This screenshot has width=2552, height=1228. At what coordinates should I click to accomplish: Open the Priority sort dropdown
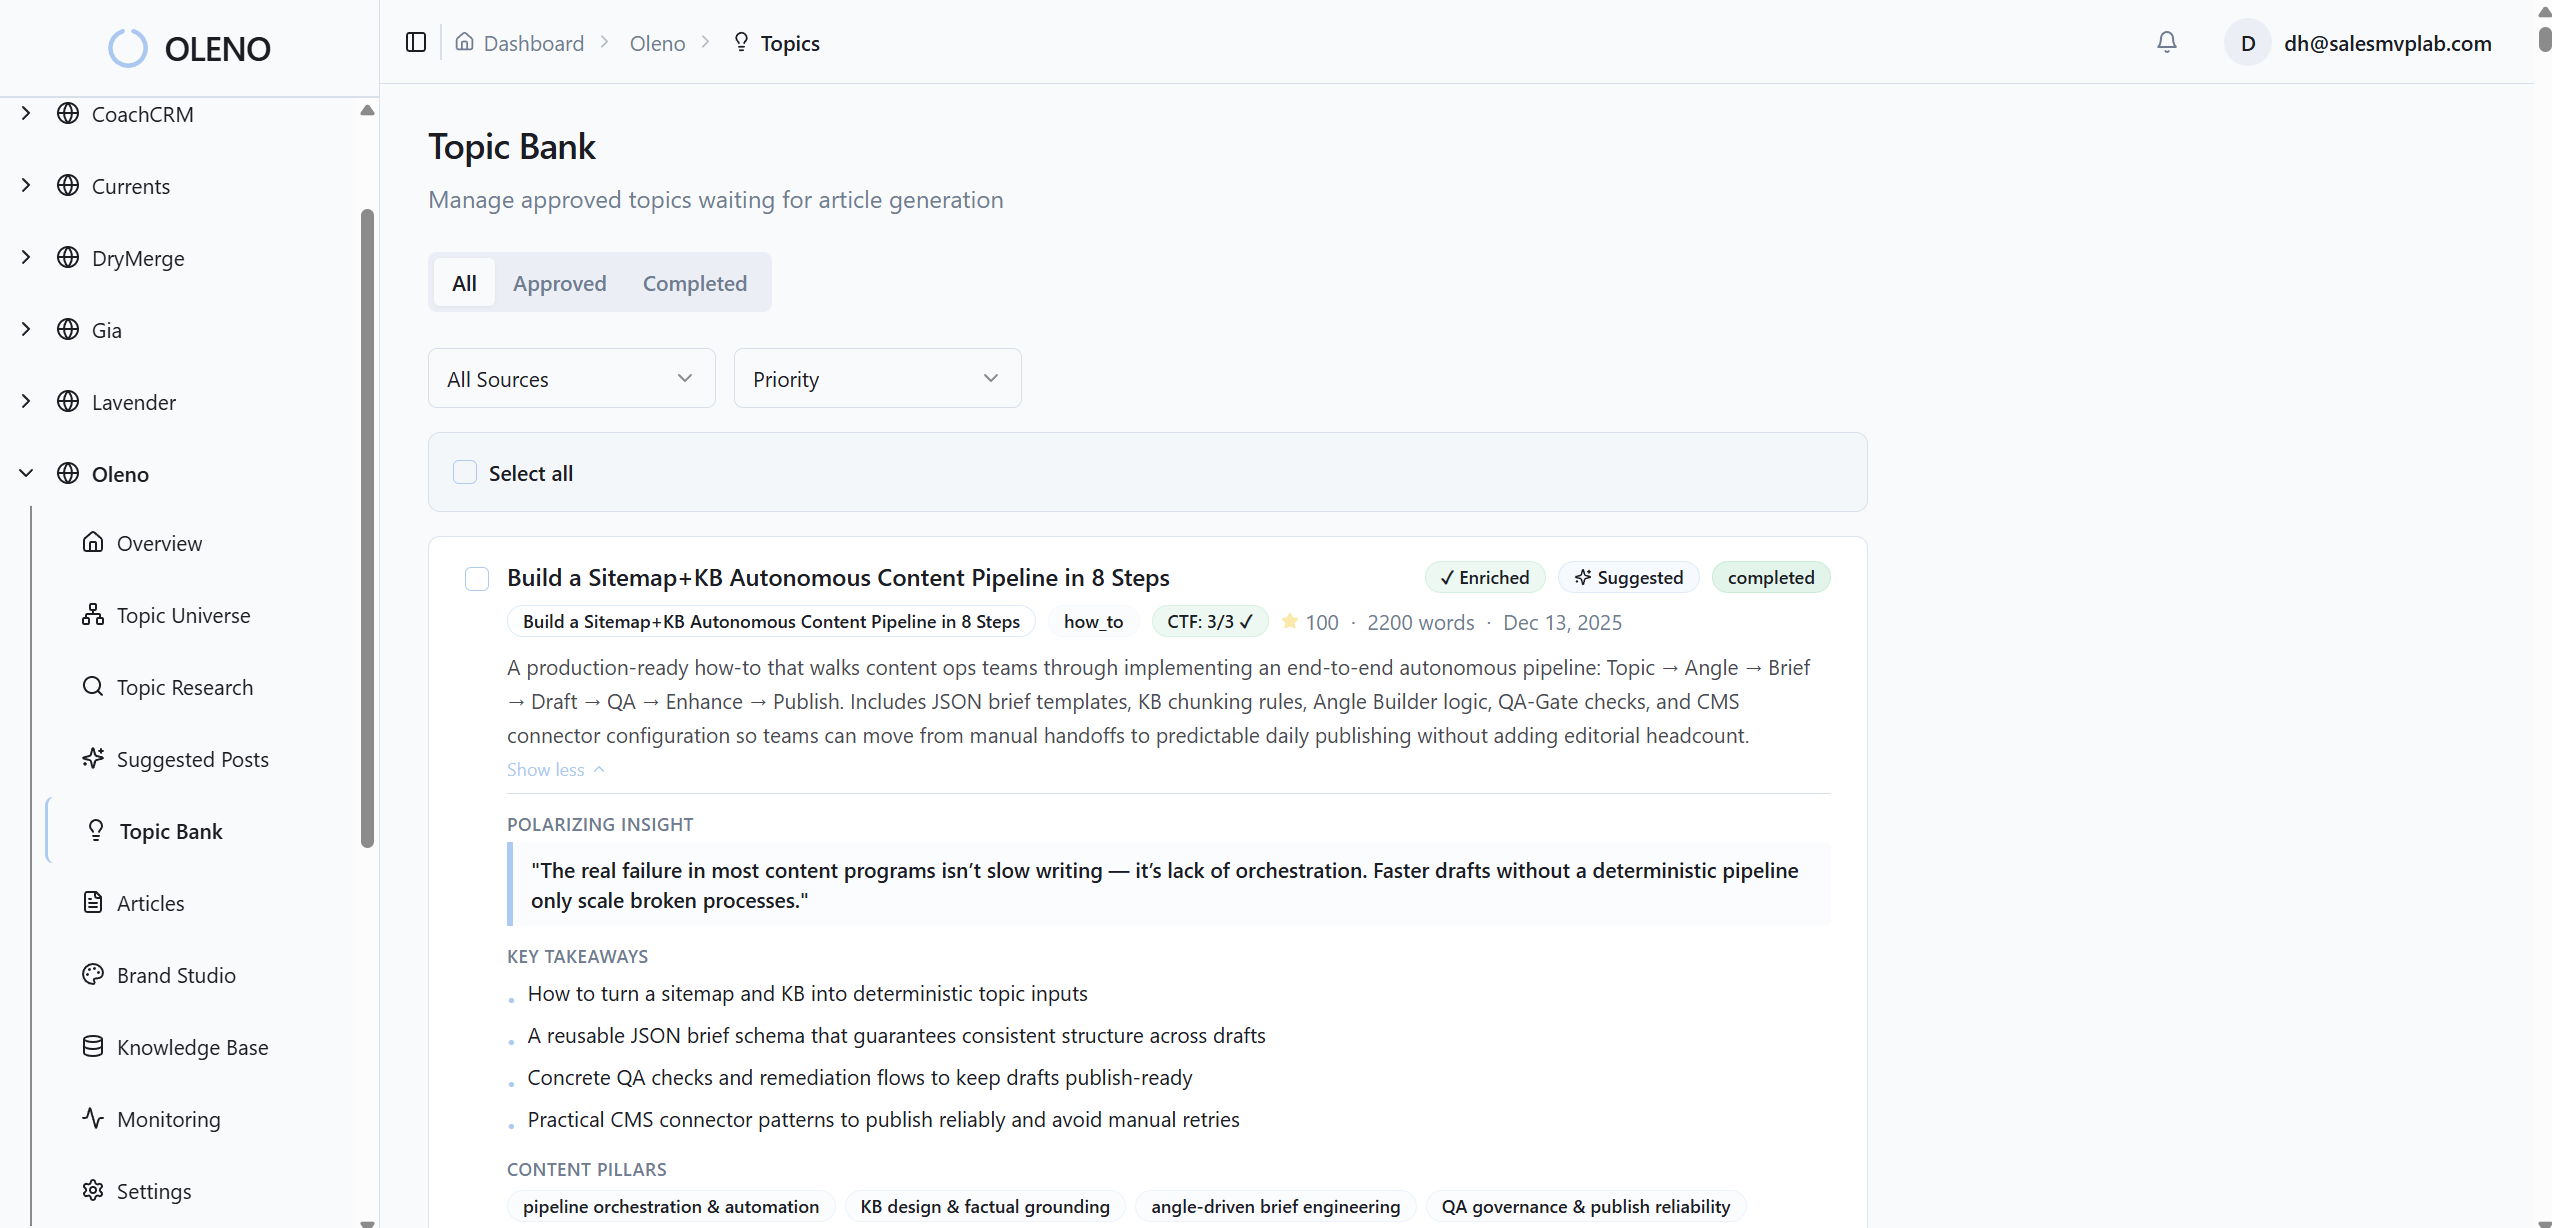click(x=876, y=378)
